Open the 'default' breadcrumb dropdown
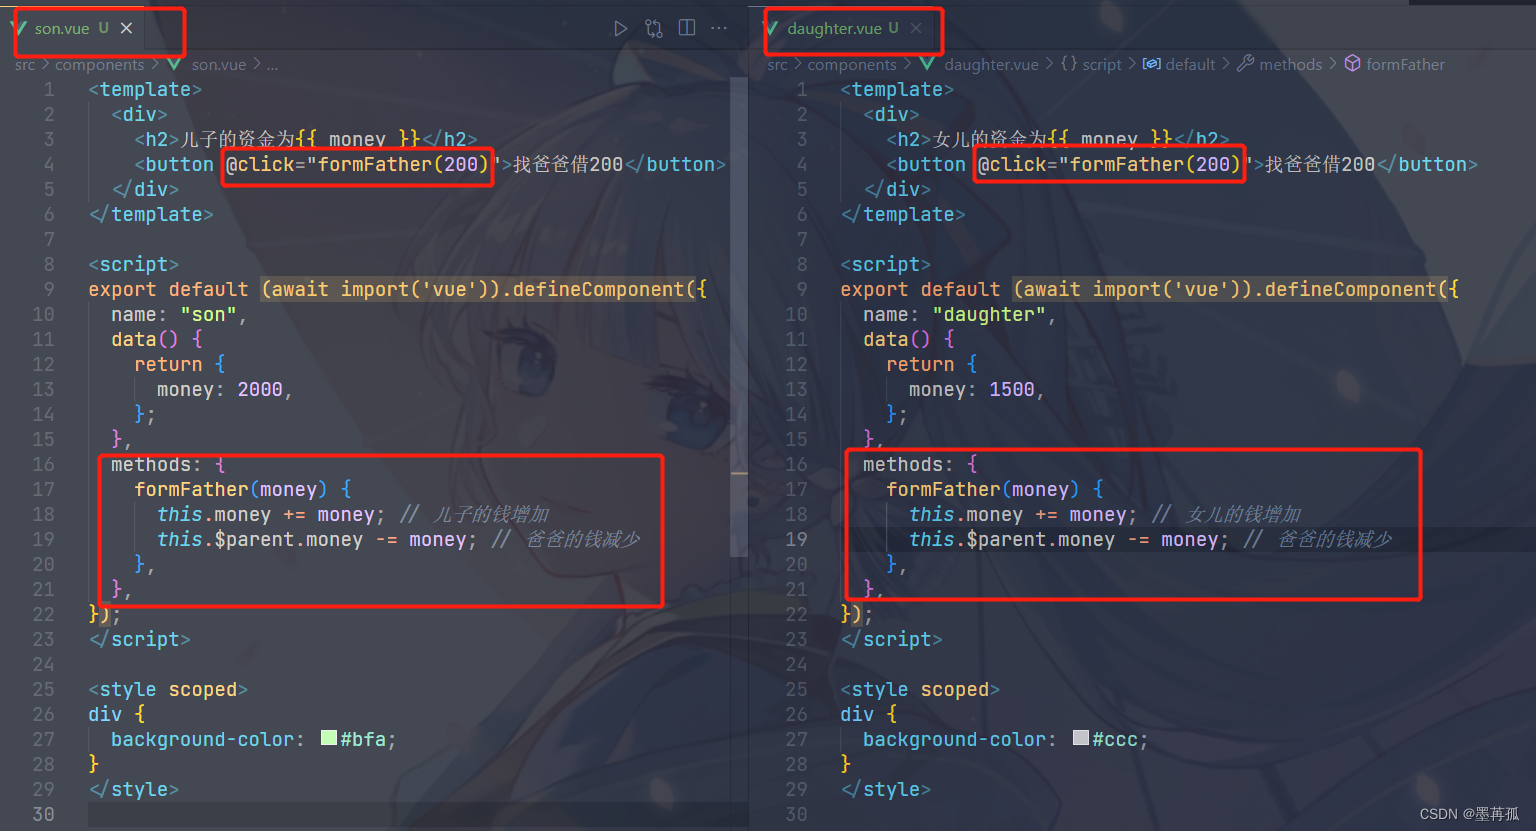Viewport: 1536px width, 831px height. pos(1190,64)
